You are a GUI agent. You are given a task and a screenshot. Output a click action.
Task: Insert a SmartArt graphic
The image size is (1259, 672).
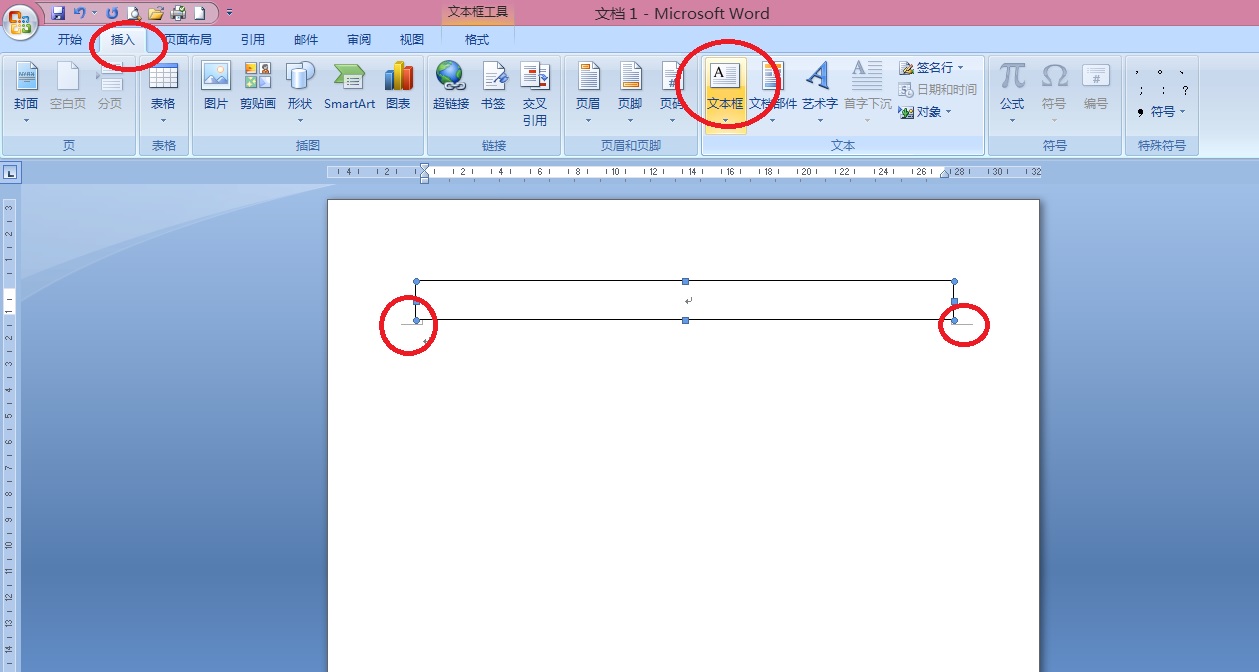pyautogui.click(x=349, y=87)
